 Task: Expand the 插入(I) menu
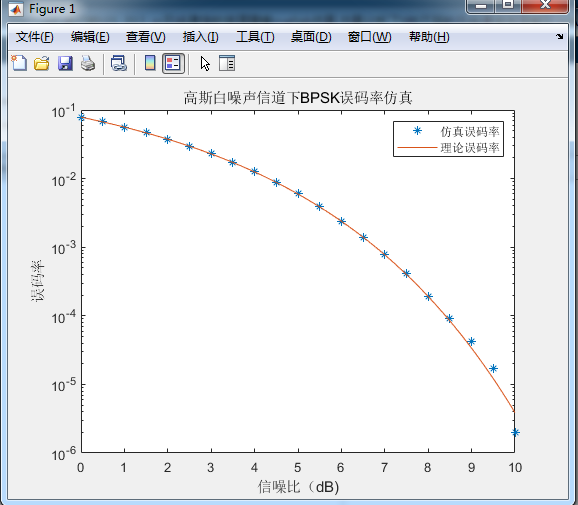point(201,37)
